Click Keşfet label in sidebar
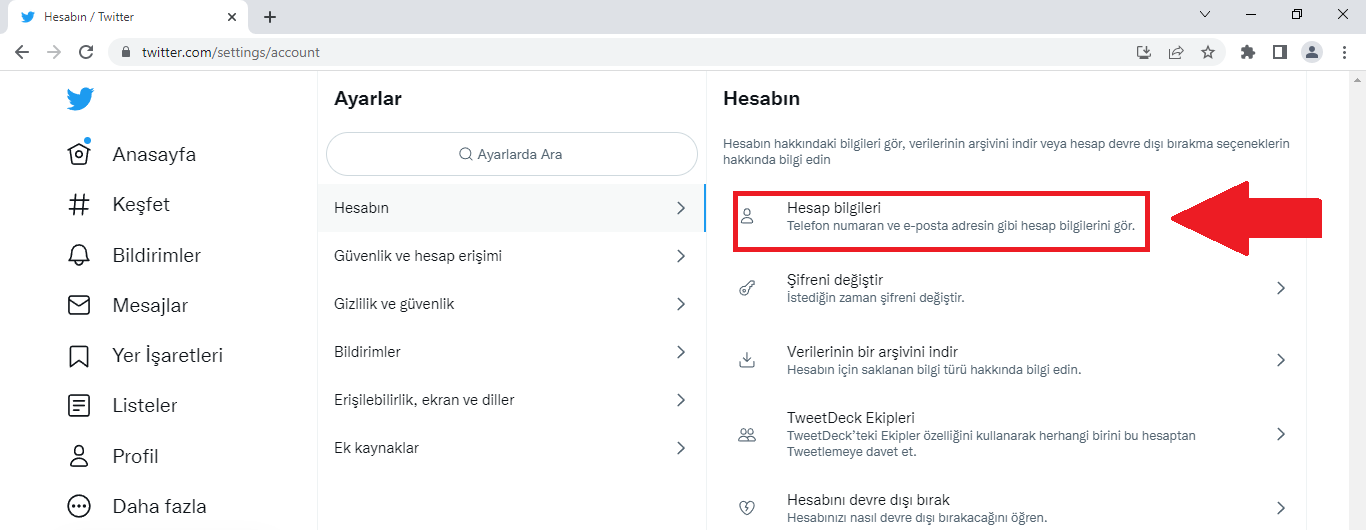The width and height of the screenshot is (1366, 530). pos(141,204)
